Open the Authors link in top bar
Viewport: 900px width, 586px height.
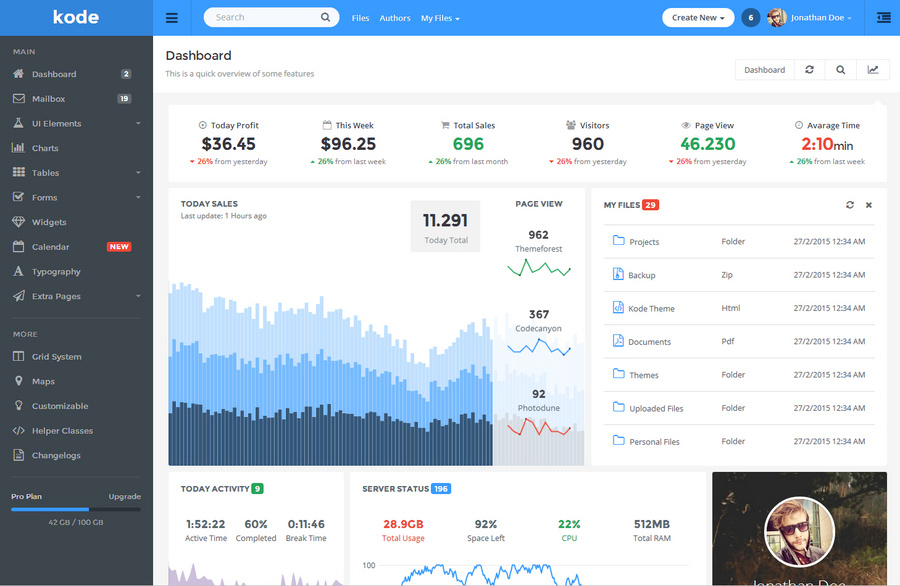pyautogui.click(x=395, y=18)
